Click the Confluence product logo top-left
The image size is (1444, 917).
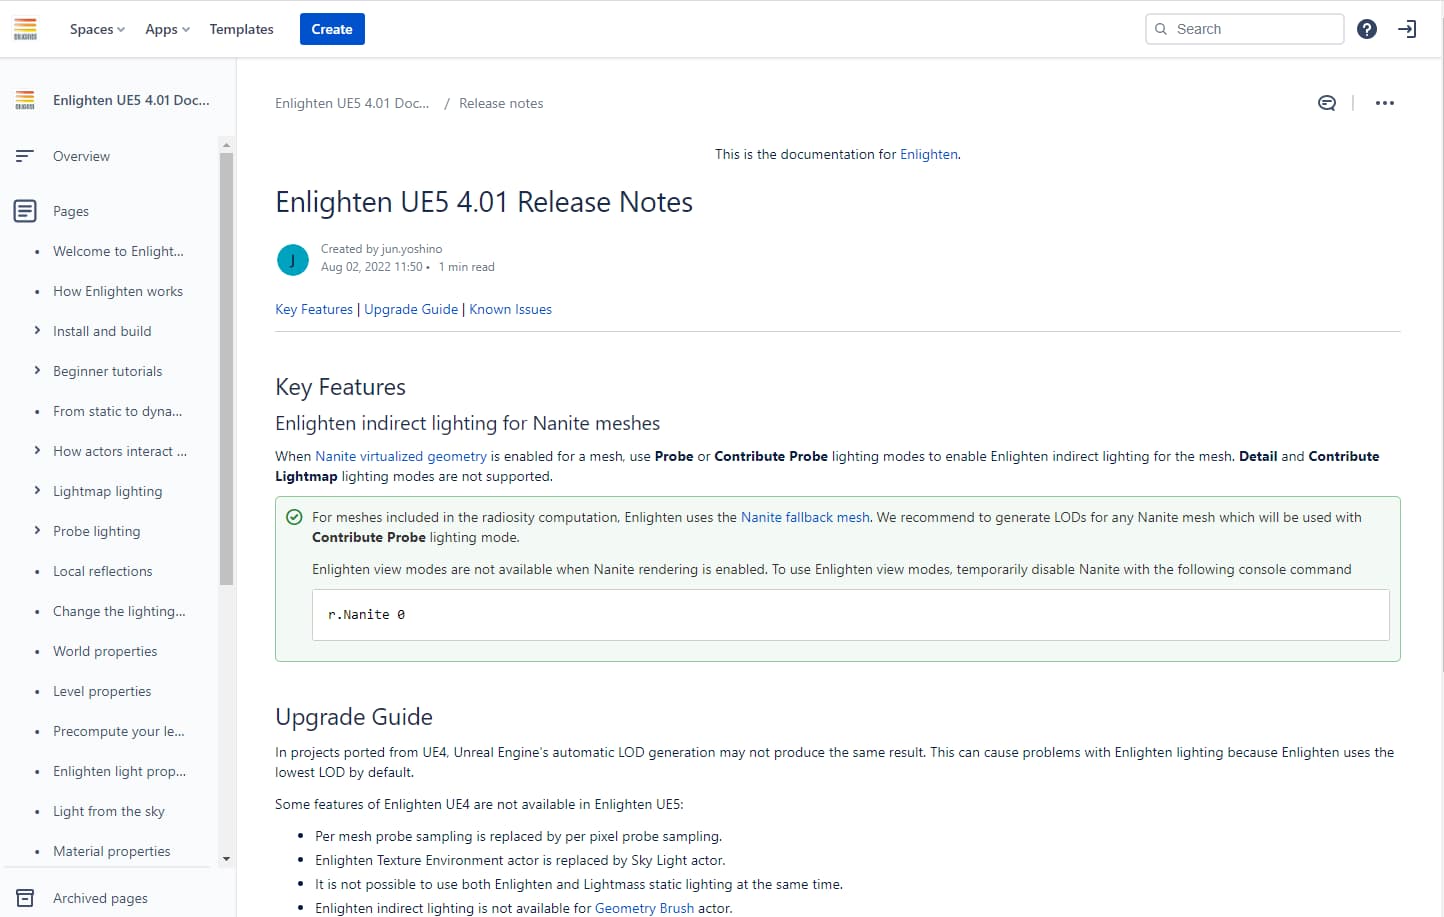(x=24, y=28)
